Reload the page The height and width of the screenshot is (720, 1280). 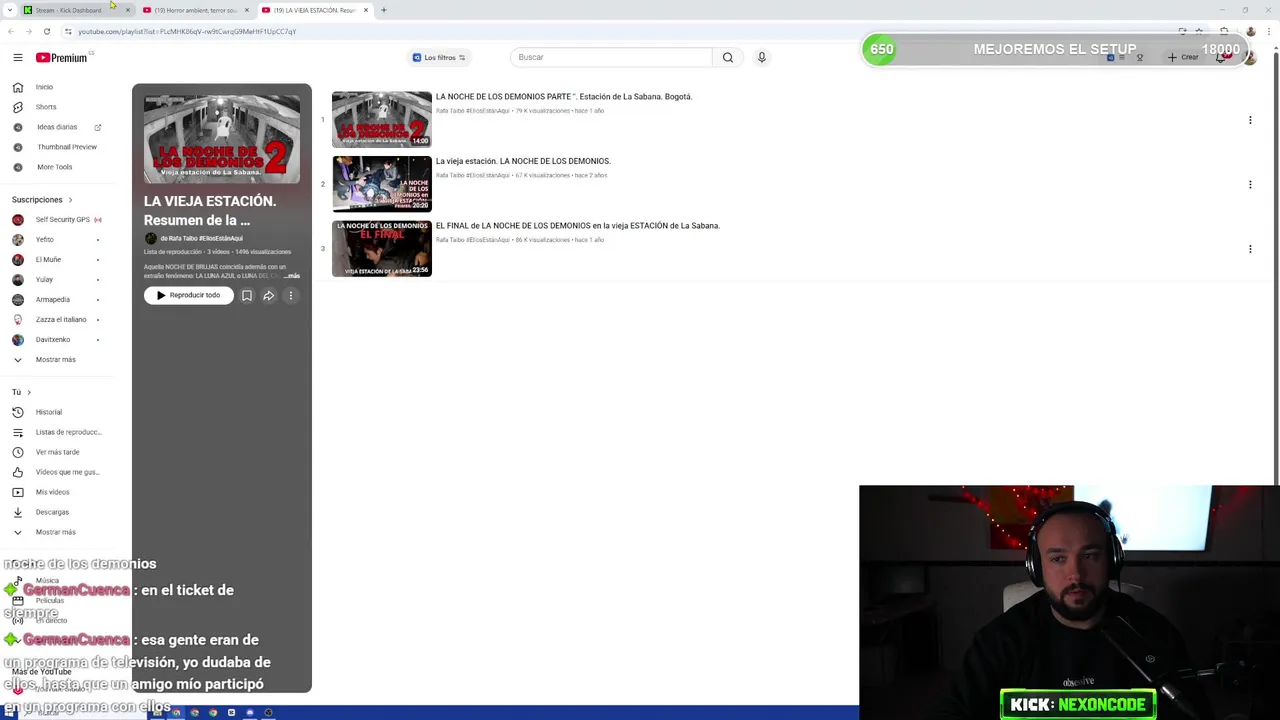46,31
